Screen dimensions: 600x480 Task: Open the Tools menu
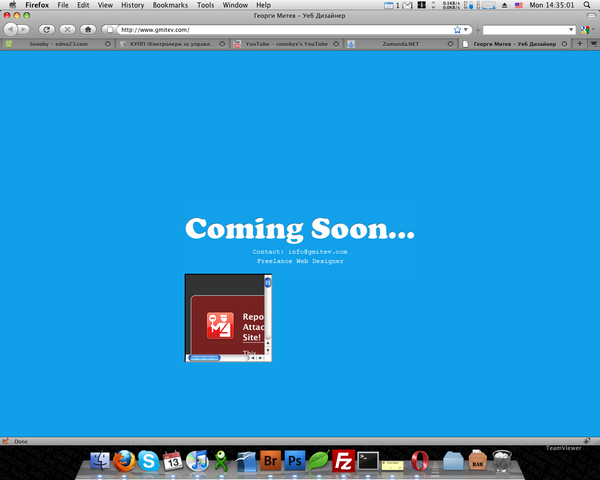205,5
